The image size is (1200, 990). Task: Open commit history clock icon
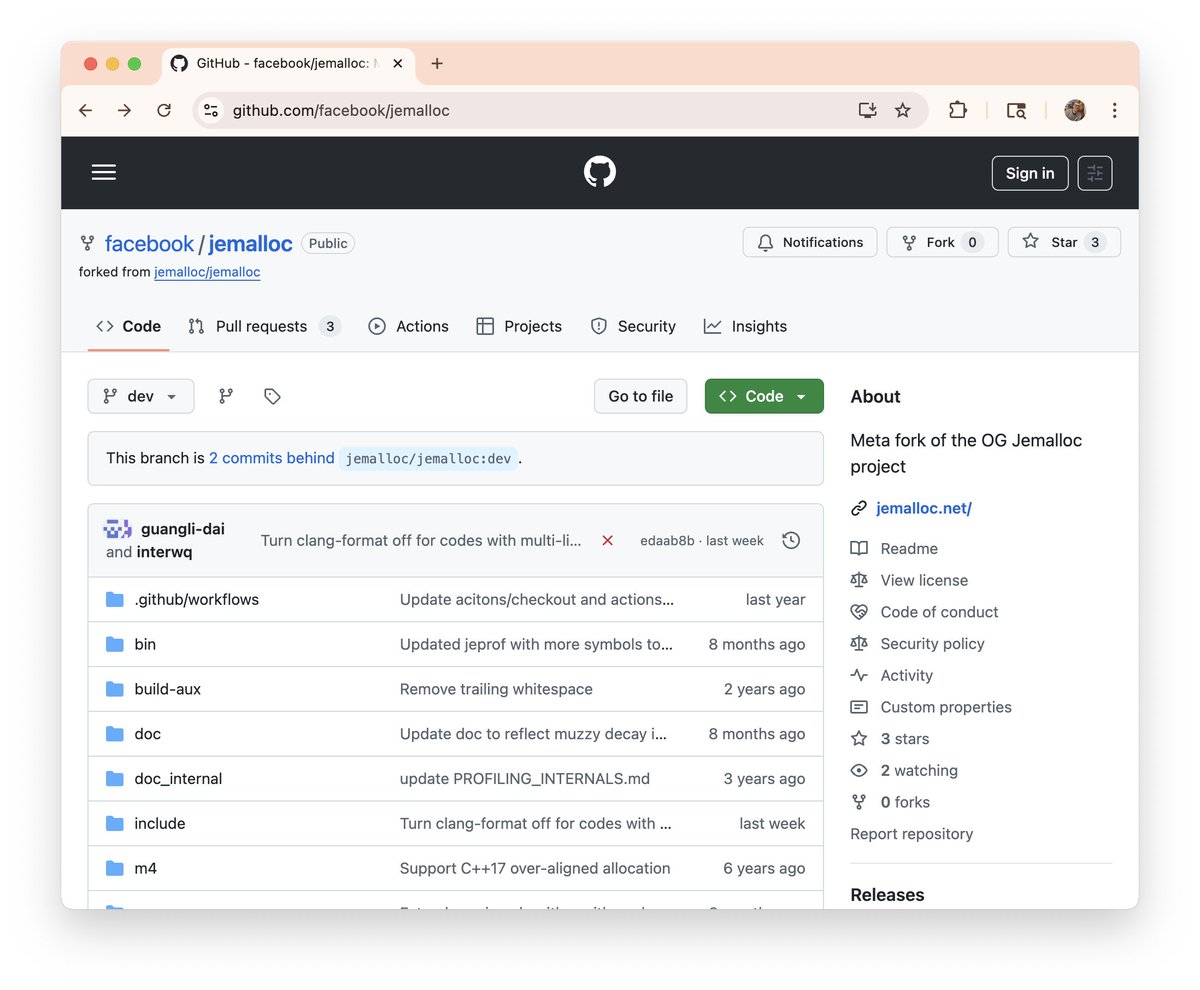click(x=791, y=540)
